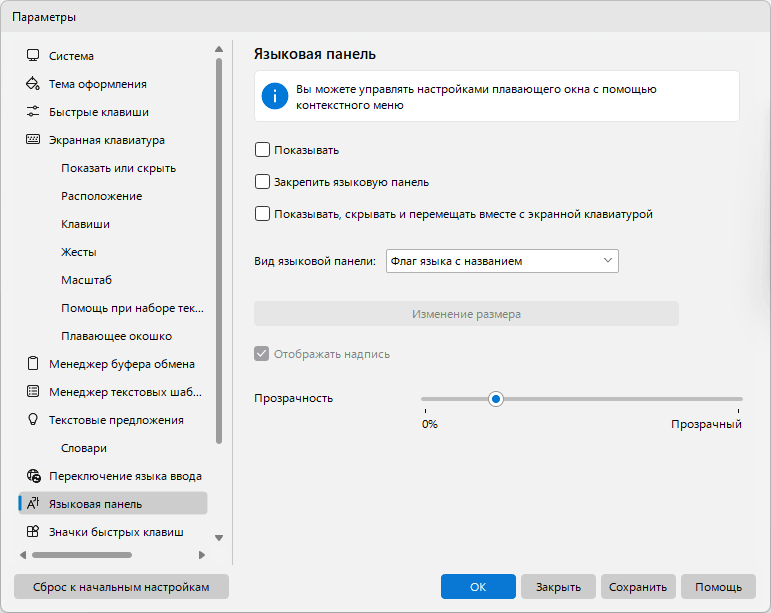The image size is (771, 613).
Task: Open Помощь via the button
Action: tap(718, 586)
